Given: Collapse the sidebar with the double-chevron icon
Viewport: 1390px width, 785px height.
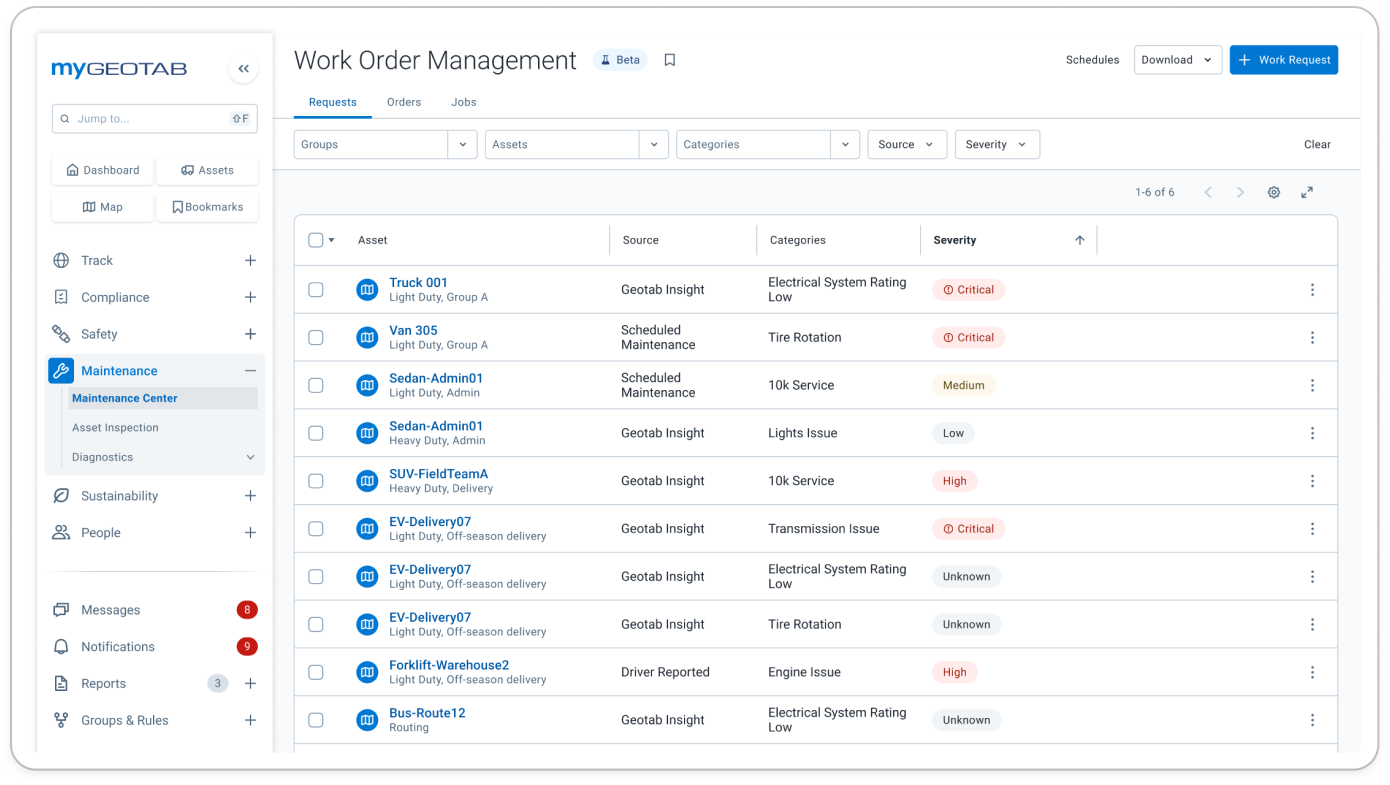Looking at the screenshot, I should click(x=243, y=68).
